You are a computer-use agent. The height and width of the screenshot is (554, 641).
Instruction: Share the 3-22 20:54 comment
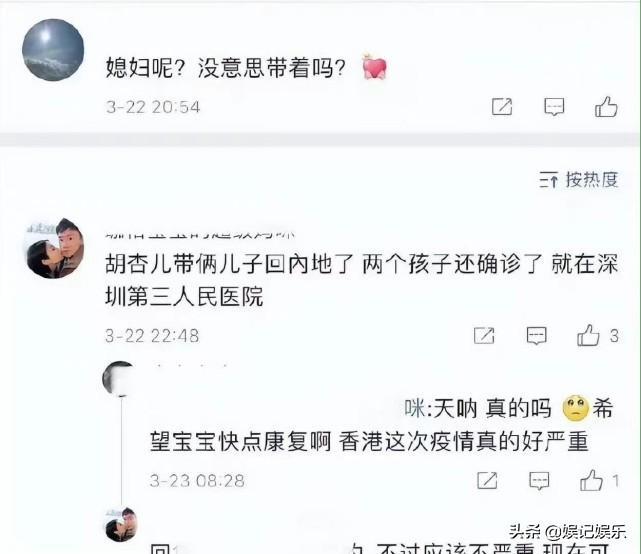tap(502, 107)
